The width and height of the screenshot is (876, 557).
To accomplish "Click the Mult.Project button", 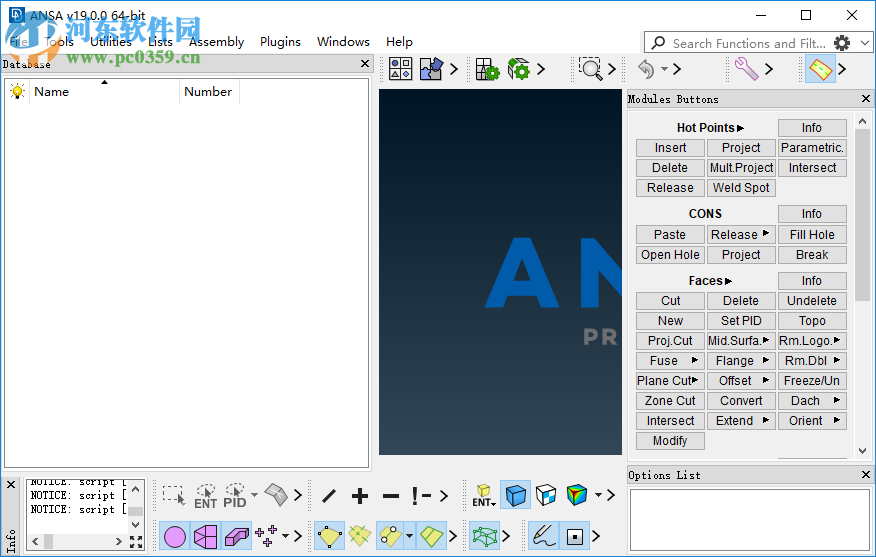I will coord(741,168).
